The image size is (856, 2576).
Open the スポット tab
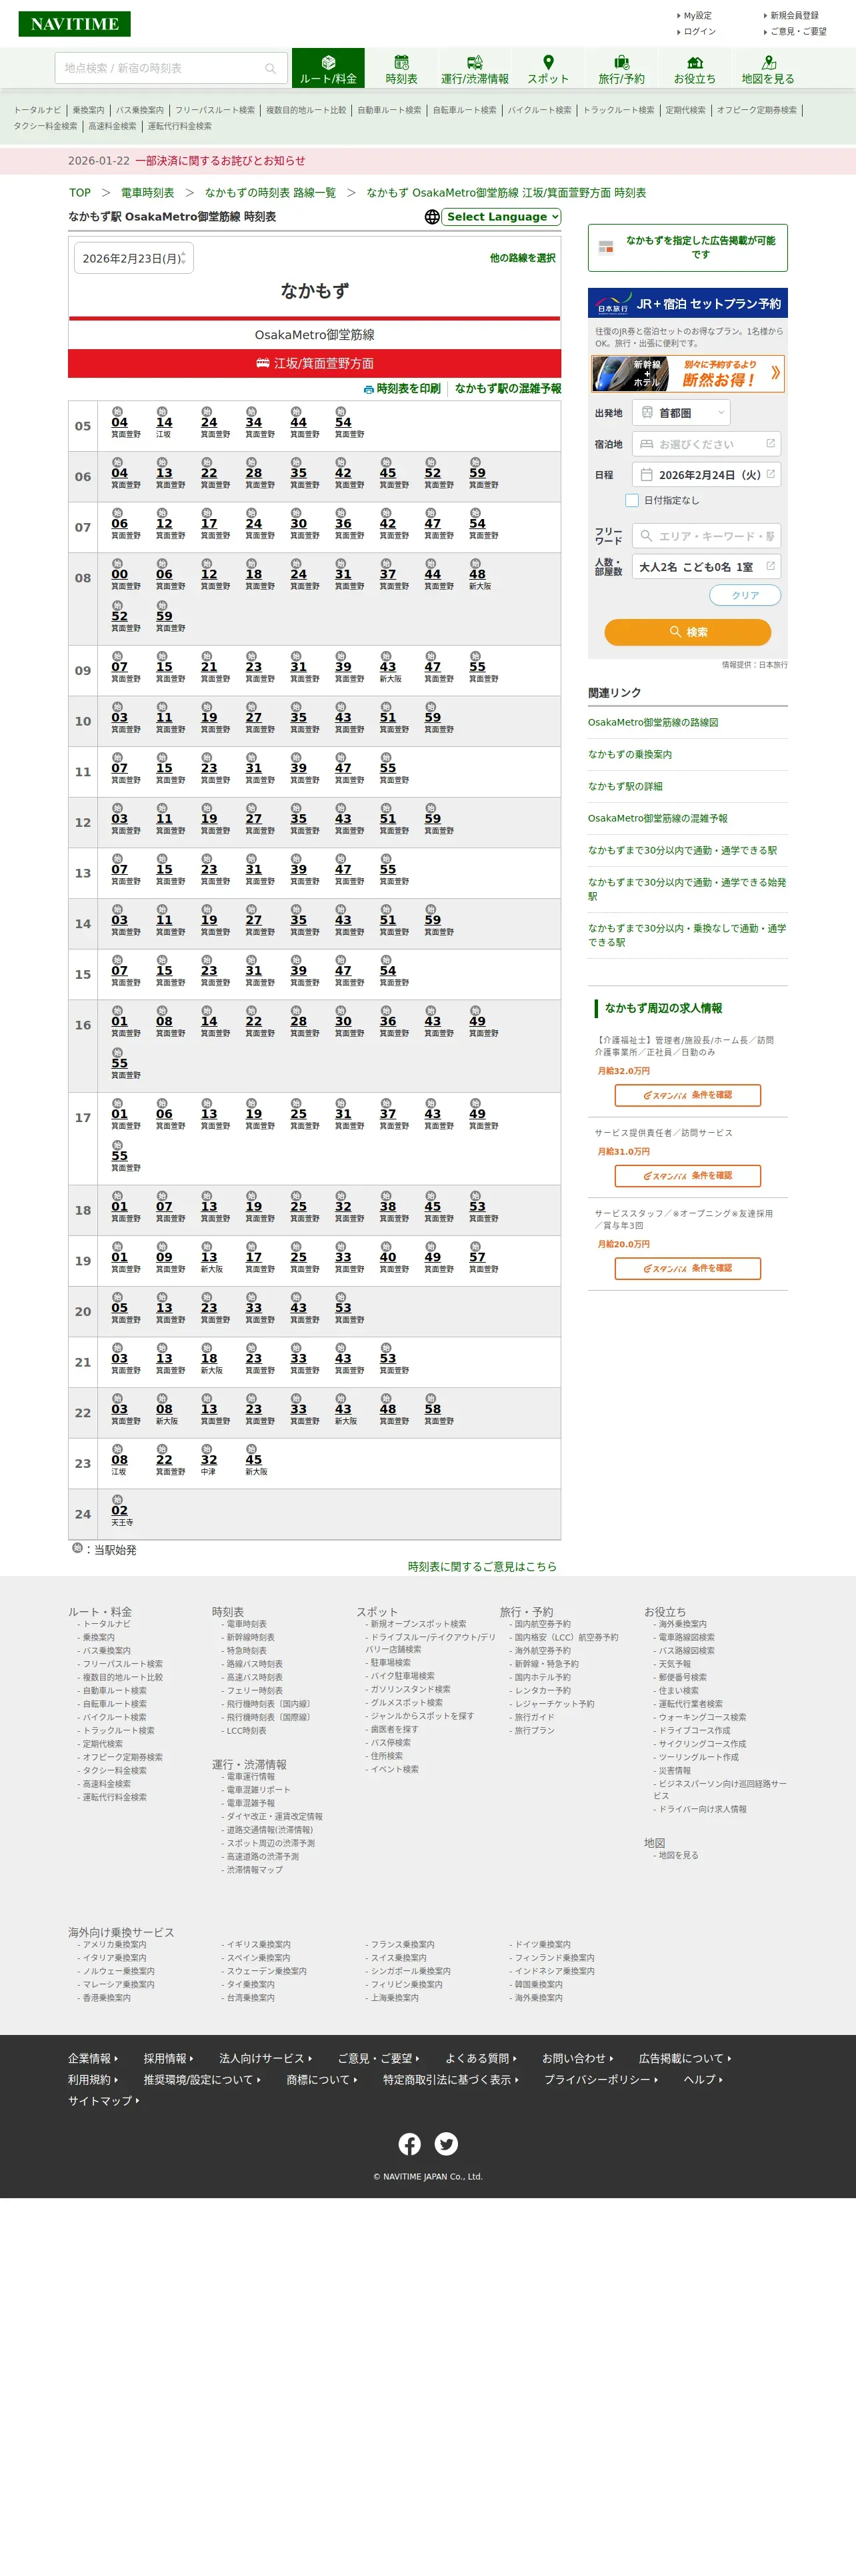(548, 69)
